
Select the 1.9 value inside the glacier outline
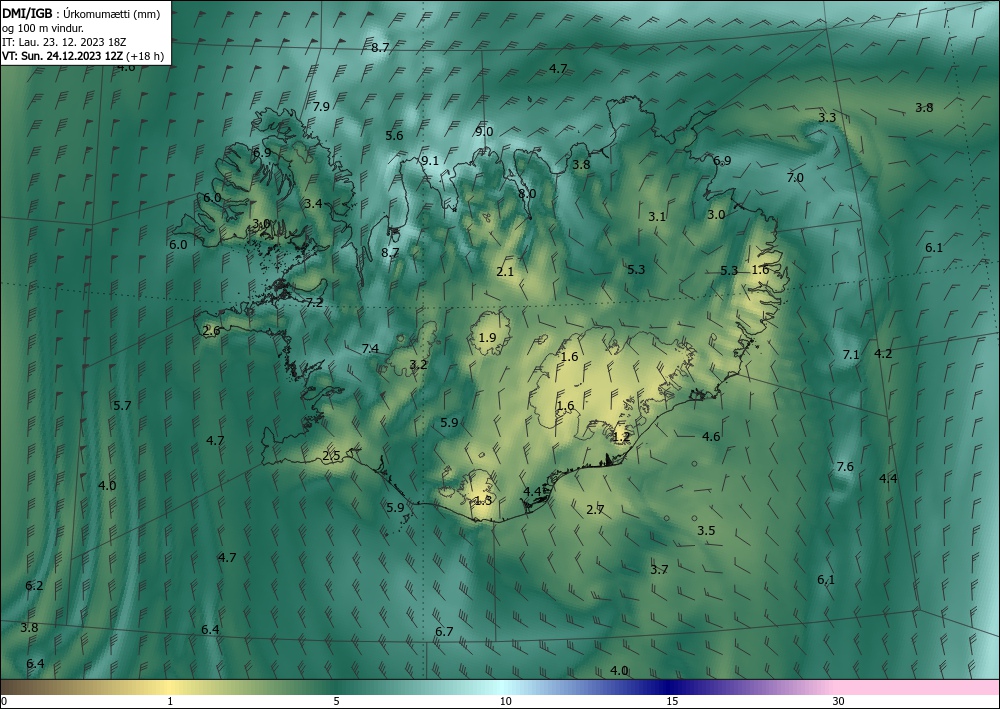(487, 337)
